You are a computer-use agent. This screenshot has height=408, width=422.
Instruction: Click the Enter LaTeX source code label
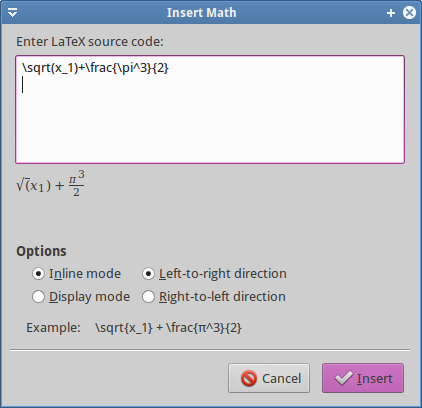tap(90, 42)
